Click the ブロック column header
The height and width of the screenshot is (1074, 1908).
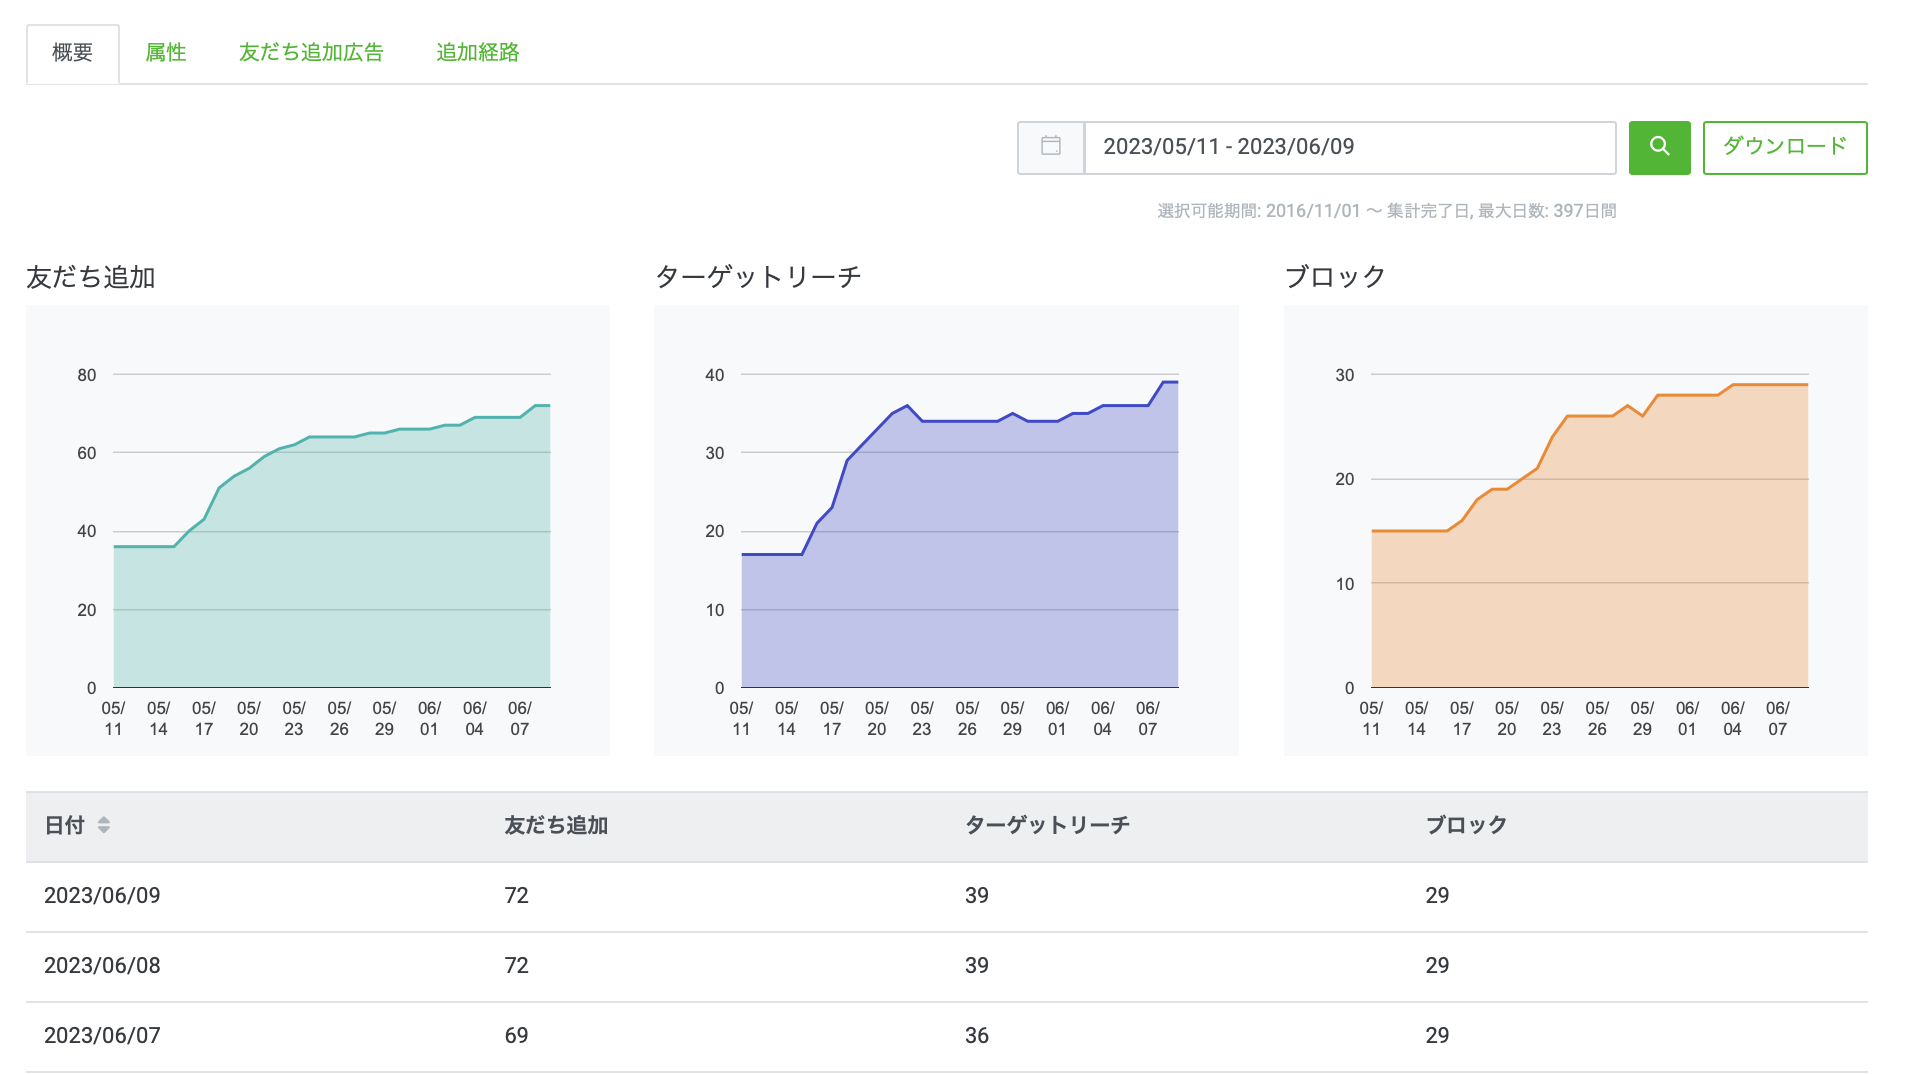point(1466,826)
